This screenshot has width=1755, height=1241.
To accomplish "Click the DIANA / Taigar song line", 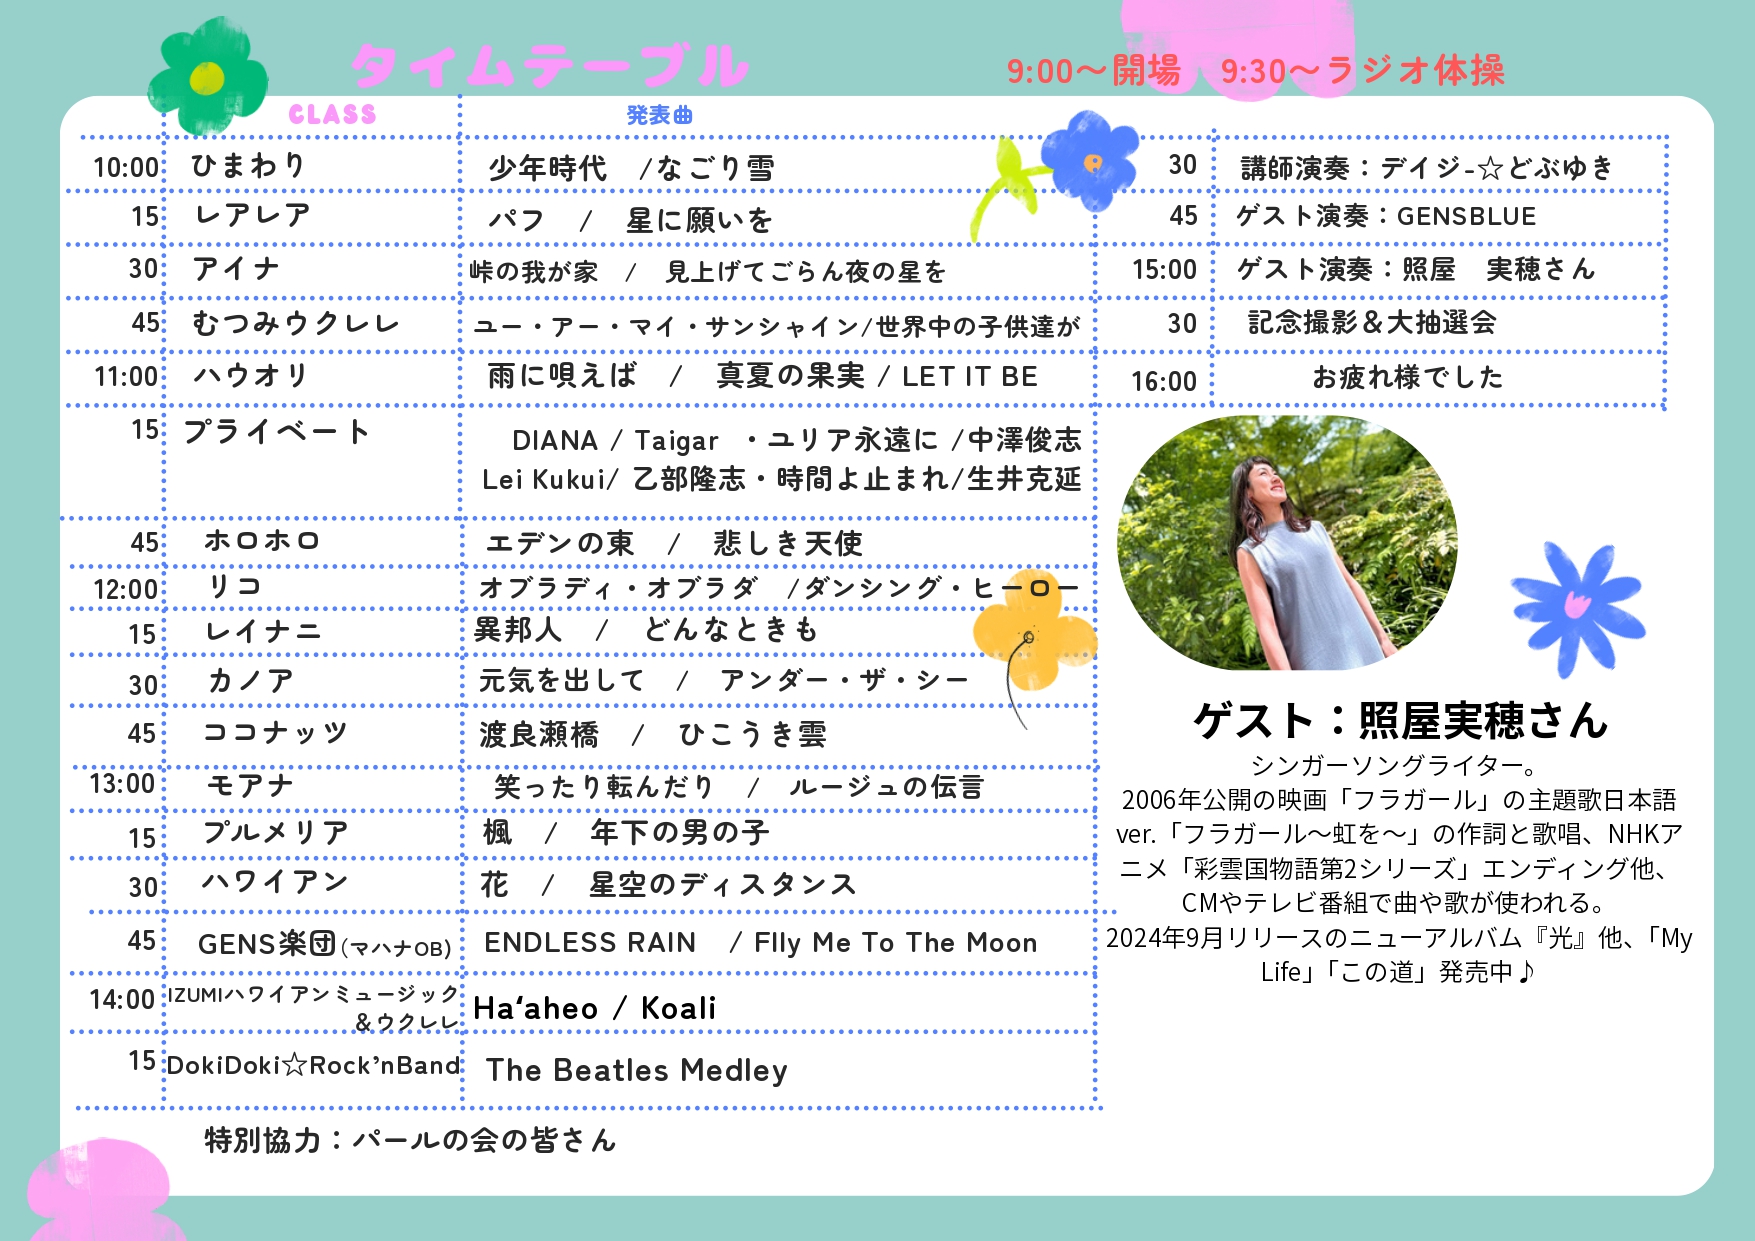I will click(796, 440).
